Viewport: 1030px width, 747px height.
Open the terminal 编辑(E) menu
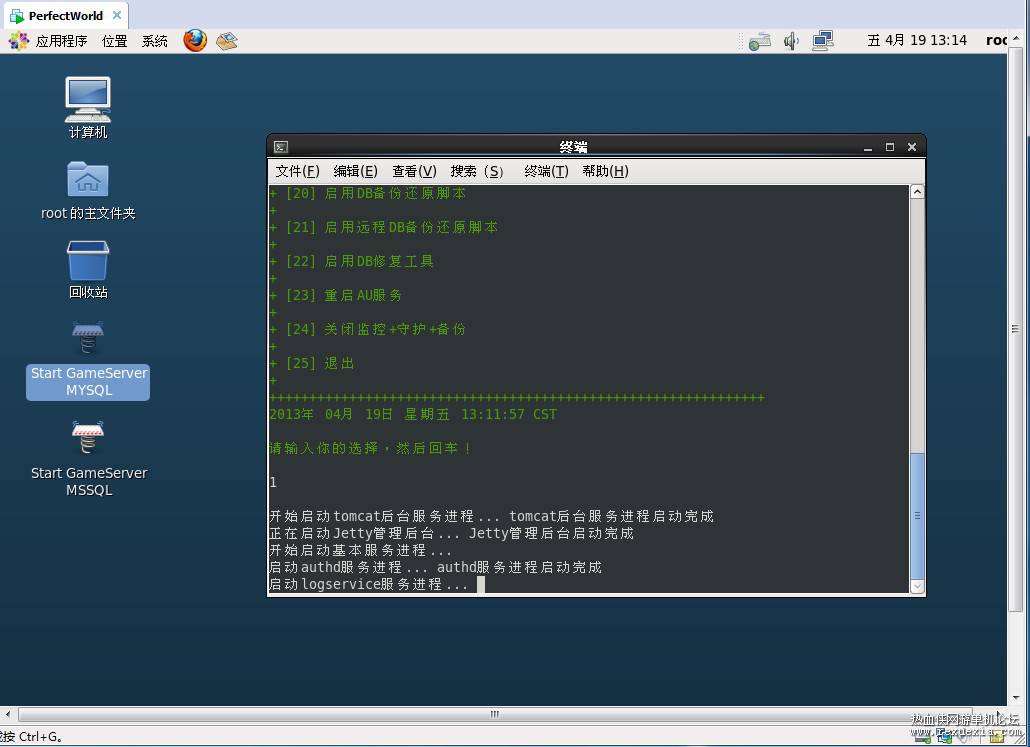[x=355, y=171]
